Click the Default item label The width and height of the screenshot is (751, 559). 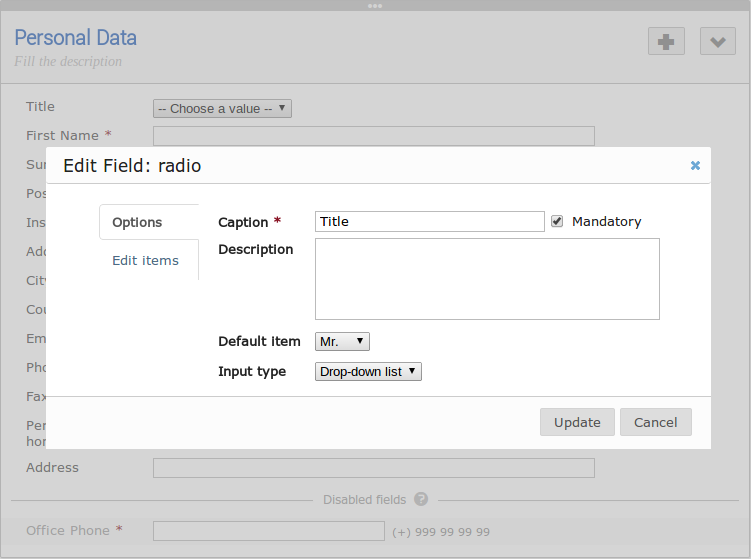pos(259,342)
